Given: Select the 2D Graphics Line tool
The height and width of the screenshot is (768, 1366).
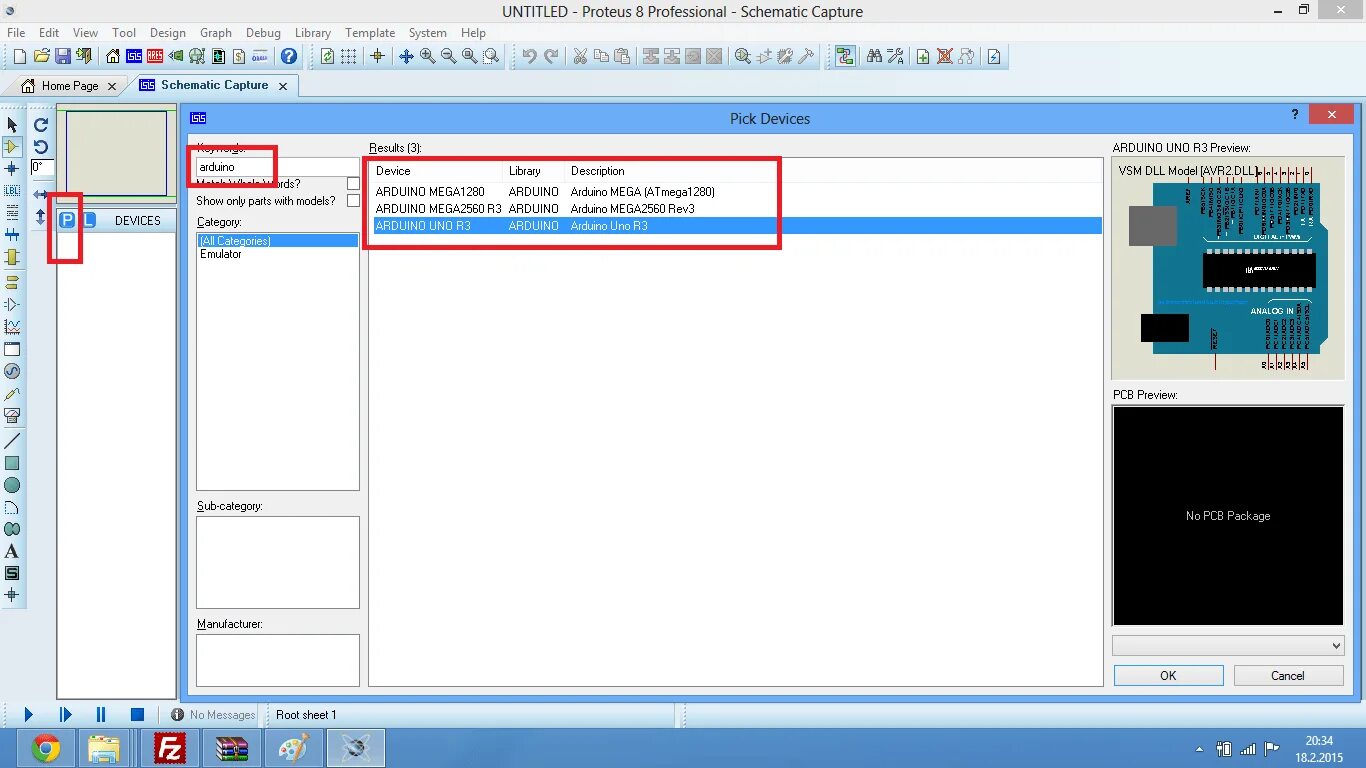Looking at the screenshot, I should point(12,441).
